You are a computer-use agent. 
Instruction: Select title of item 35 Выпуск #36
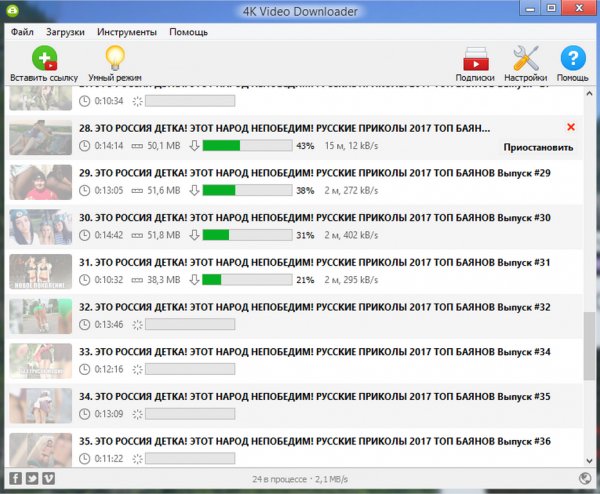[x=315, y=442]
